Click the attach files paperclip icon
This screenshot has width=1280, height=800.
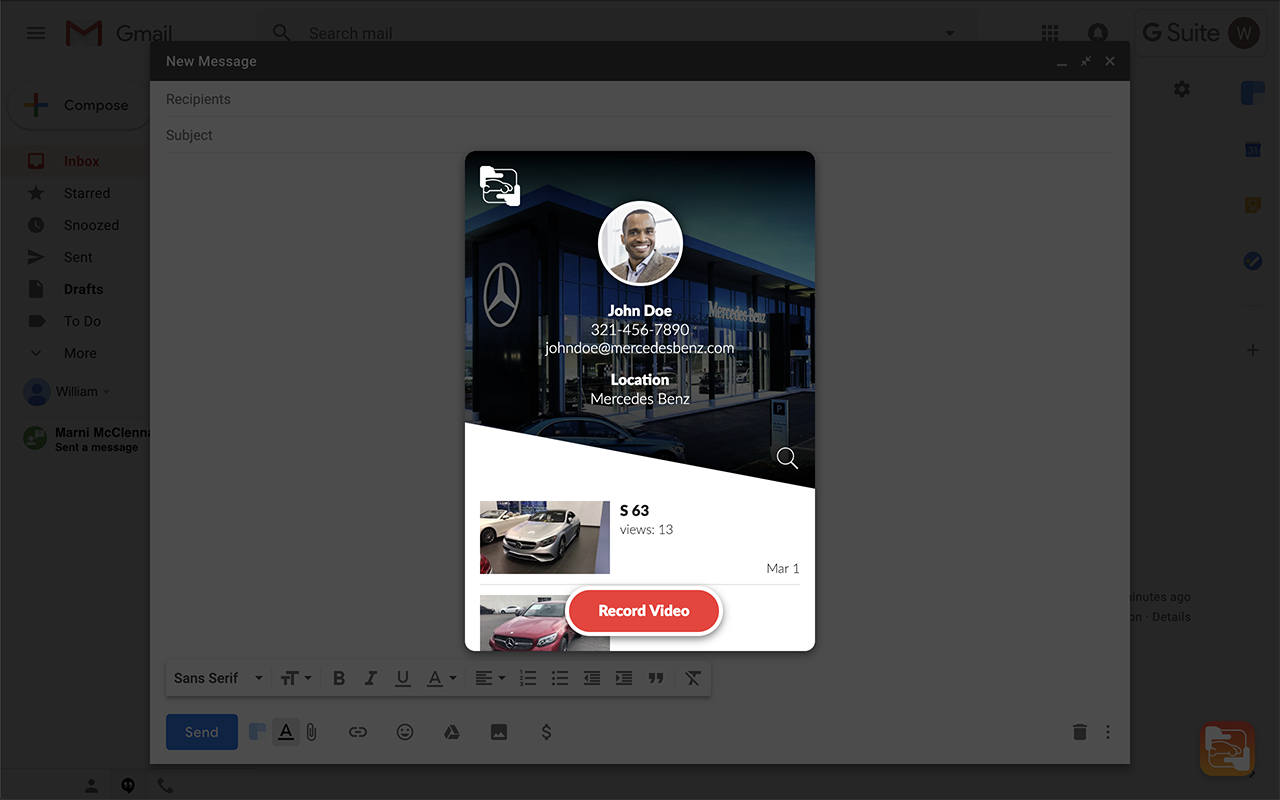coord(312,732)
